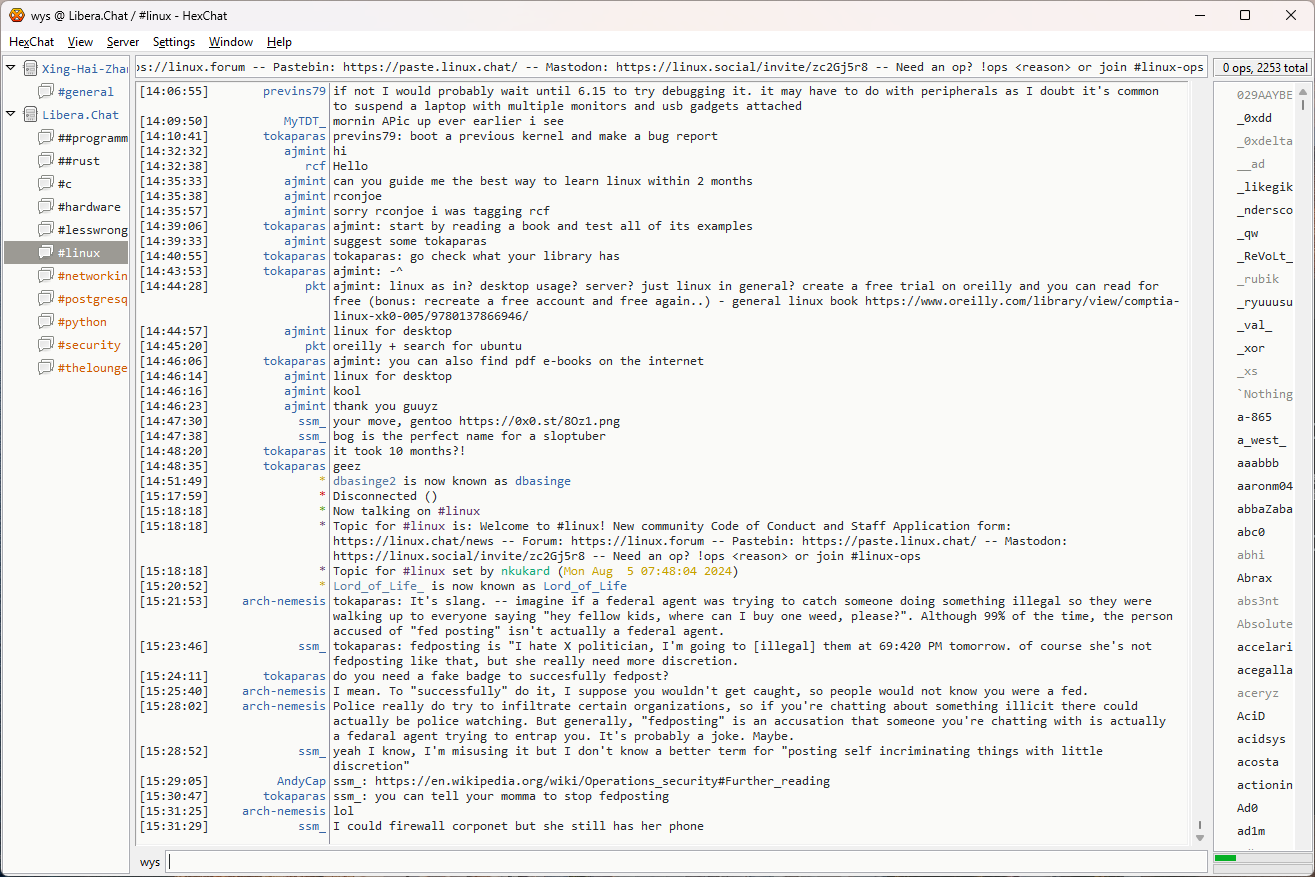
Task: Click the lag meter progress bar
Action: pos(1260,858)
